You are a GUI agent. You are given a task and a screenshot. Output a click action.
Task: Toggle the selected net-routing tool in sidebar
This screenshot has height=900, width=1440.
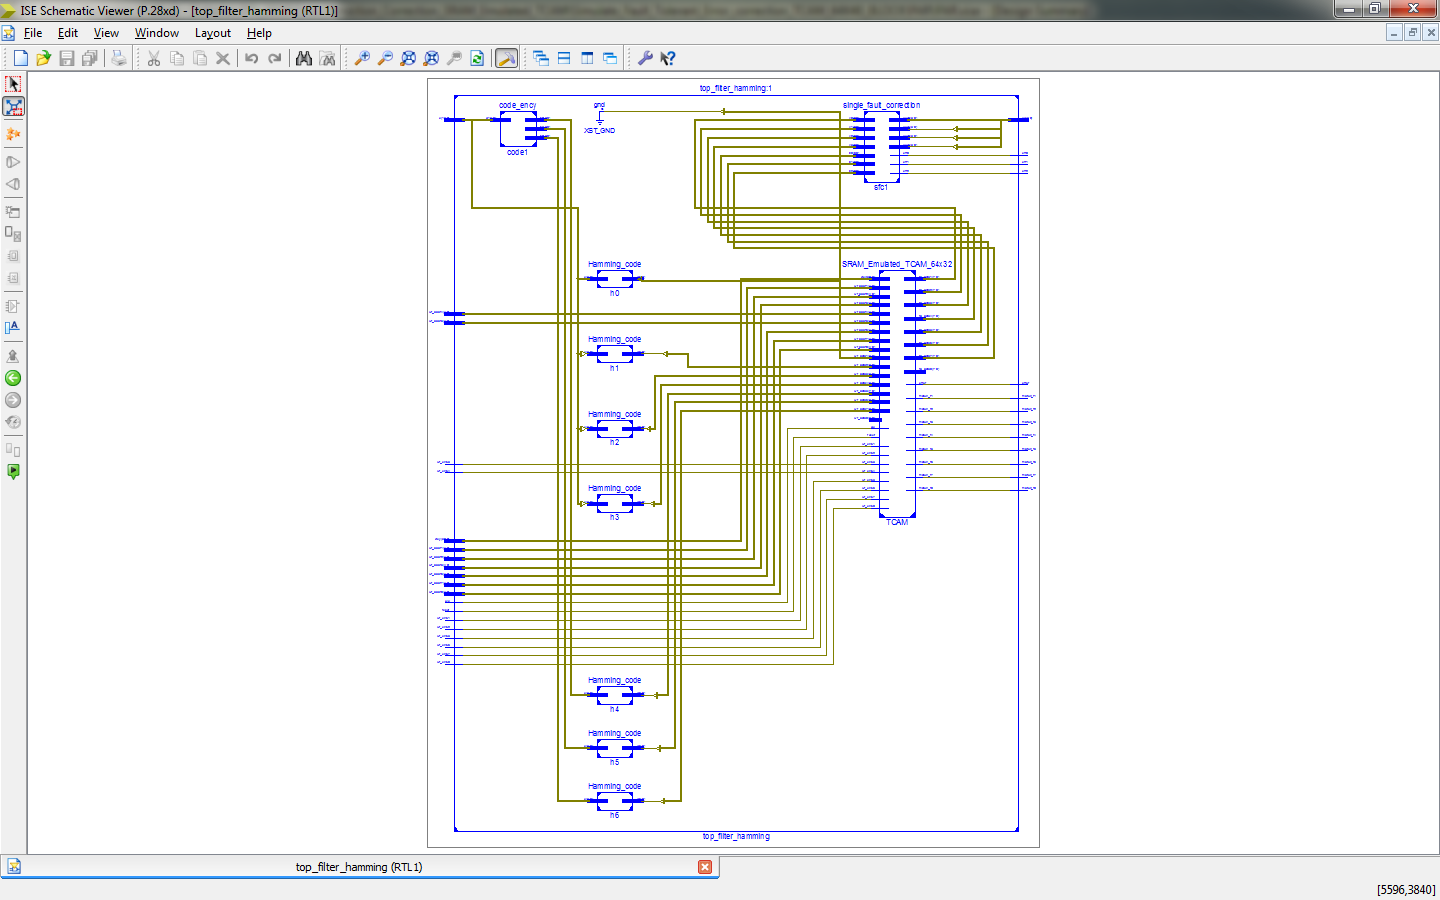[x=13, y=106]
